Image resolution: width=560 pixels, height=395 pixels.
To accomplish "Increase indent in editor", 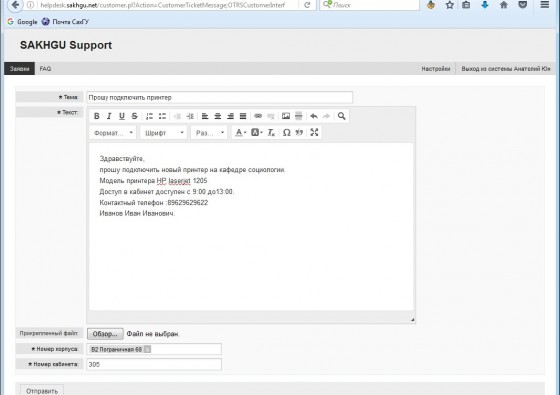I will click(190, 116).
